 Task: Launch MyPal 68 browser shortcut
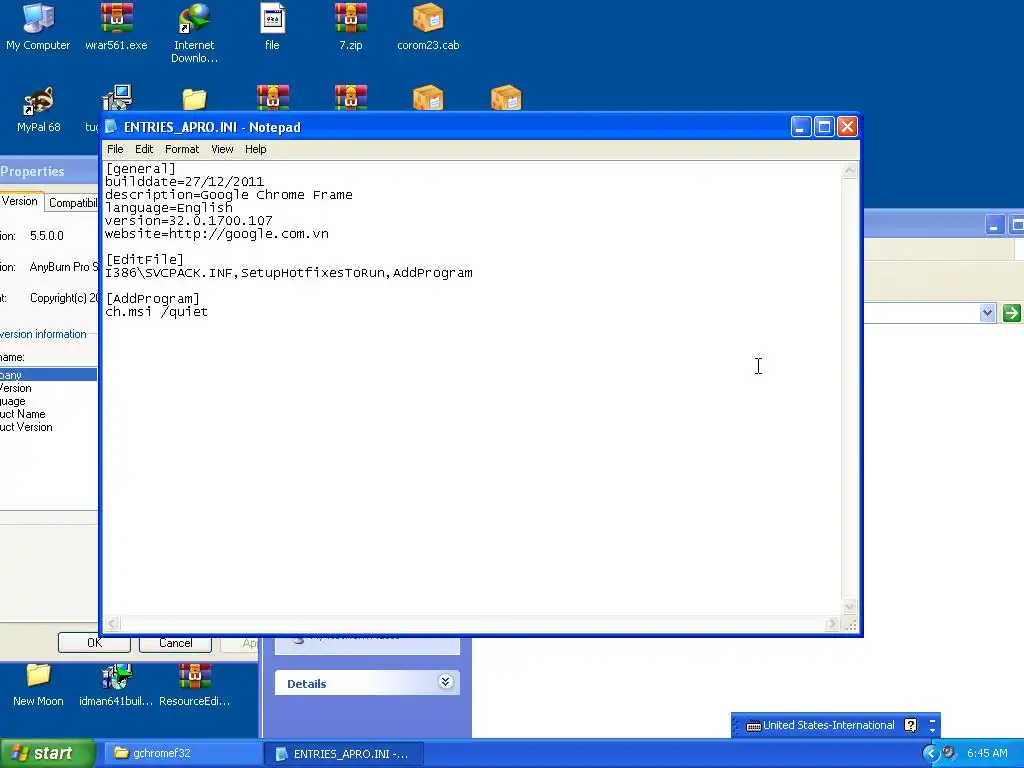(x=39, y=110)
